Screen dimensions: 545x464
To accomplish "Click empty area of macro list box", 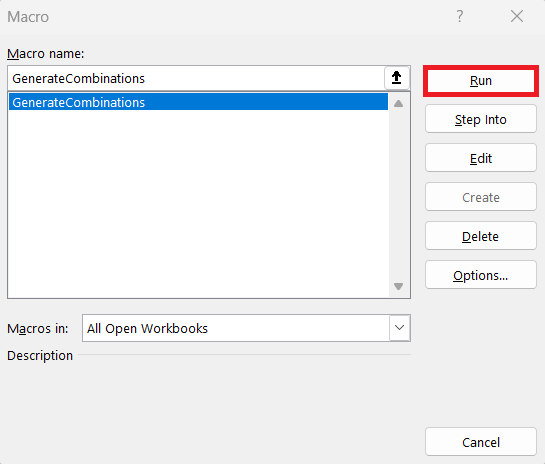I will click(198, 203).
